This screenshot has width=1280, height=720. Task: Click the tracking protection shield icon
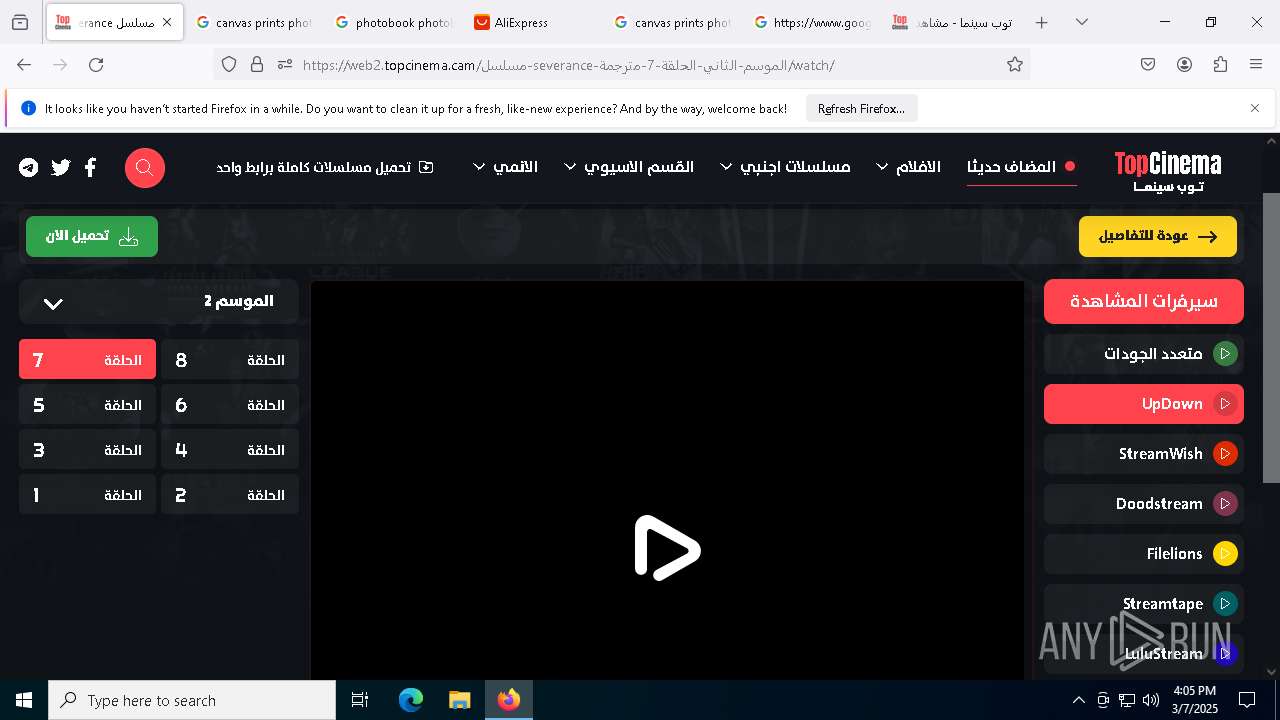click(x=229, y=65)
